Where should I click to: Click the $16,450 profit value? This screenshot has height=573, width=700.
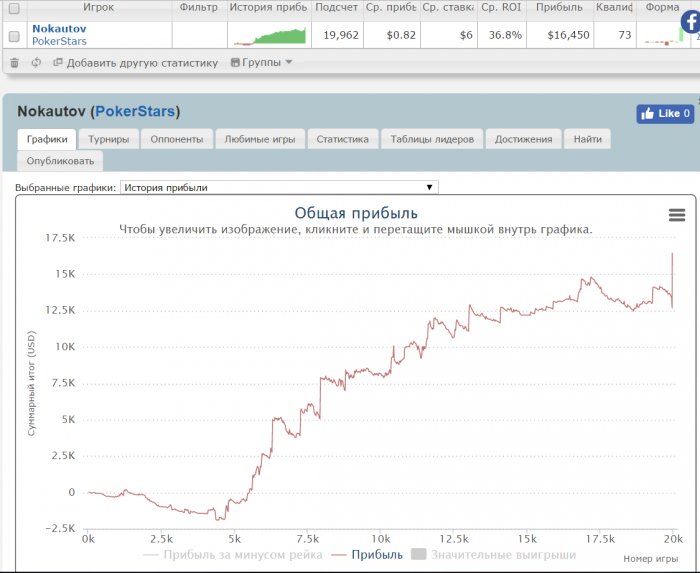pos(568,35)
